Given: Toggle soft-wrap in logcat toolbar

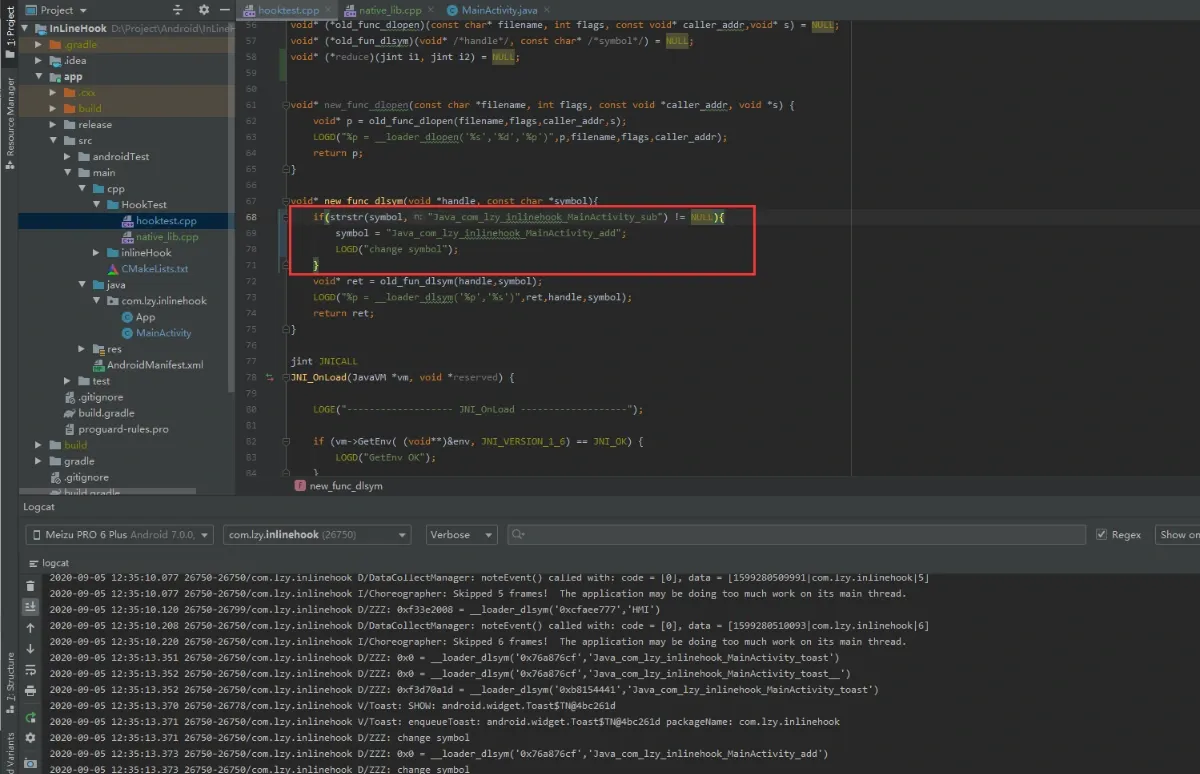Looking at the screenshot, I should click(x=30, y=670).
